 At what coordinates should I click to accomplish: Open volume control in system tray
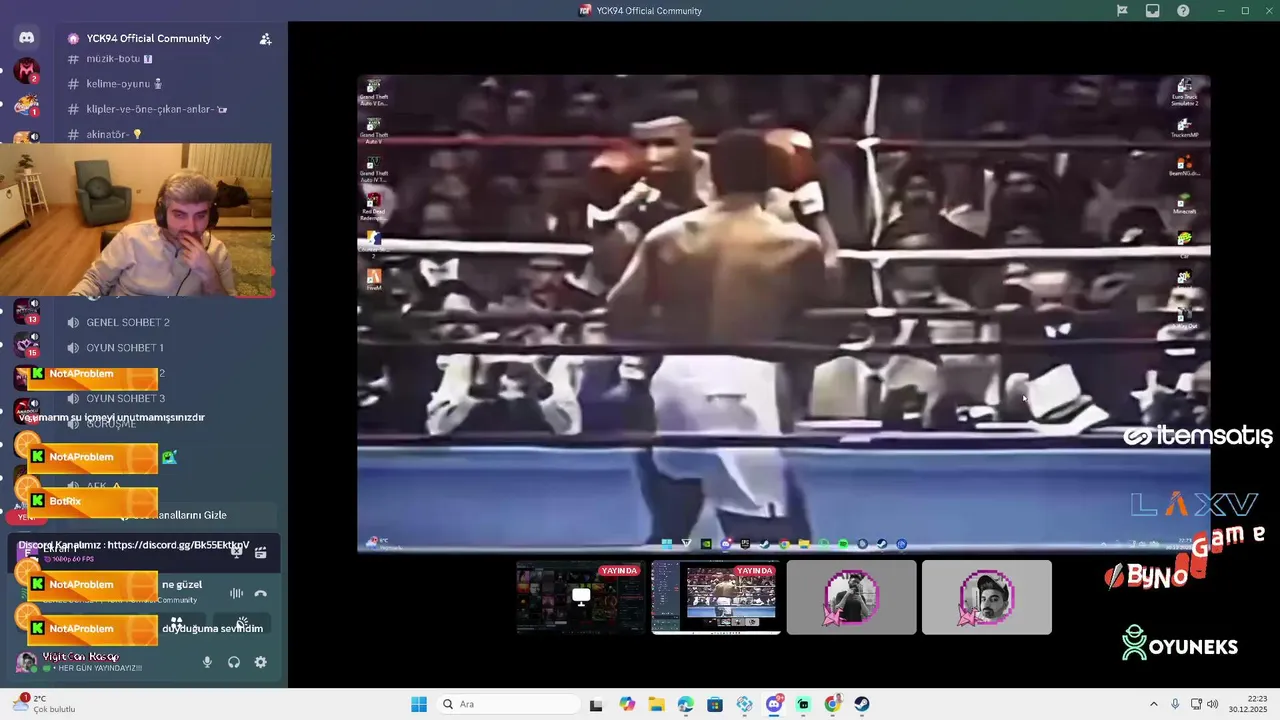1213,704
